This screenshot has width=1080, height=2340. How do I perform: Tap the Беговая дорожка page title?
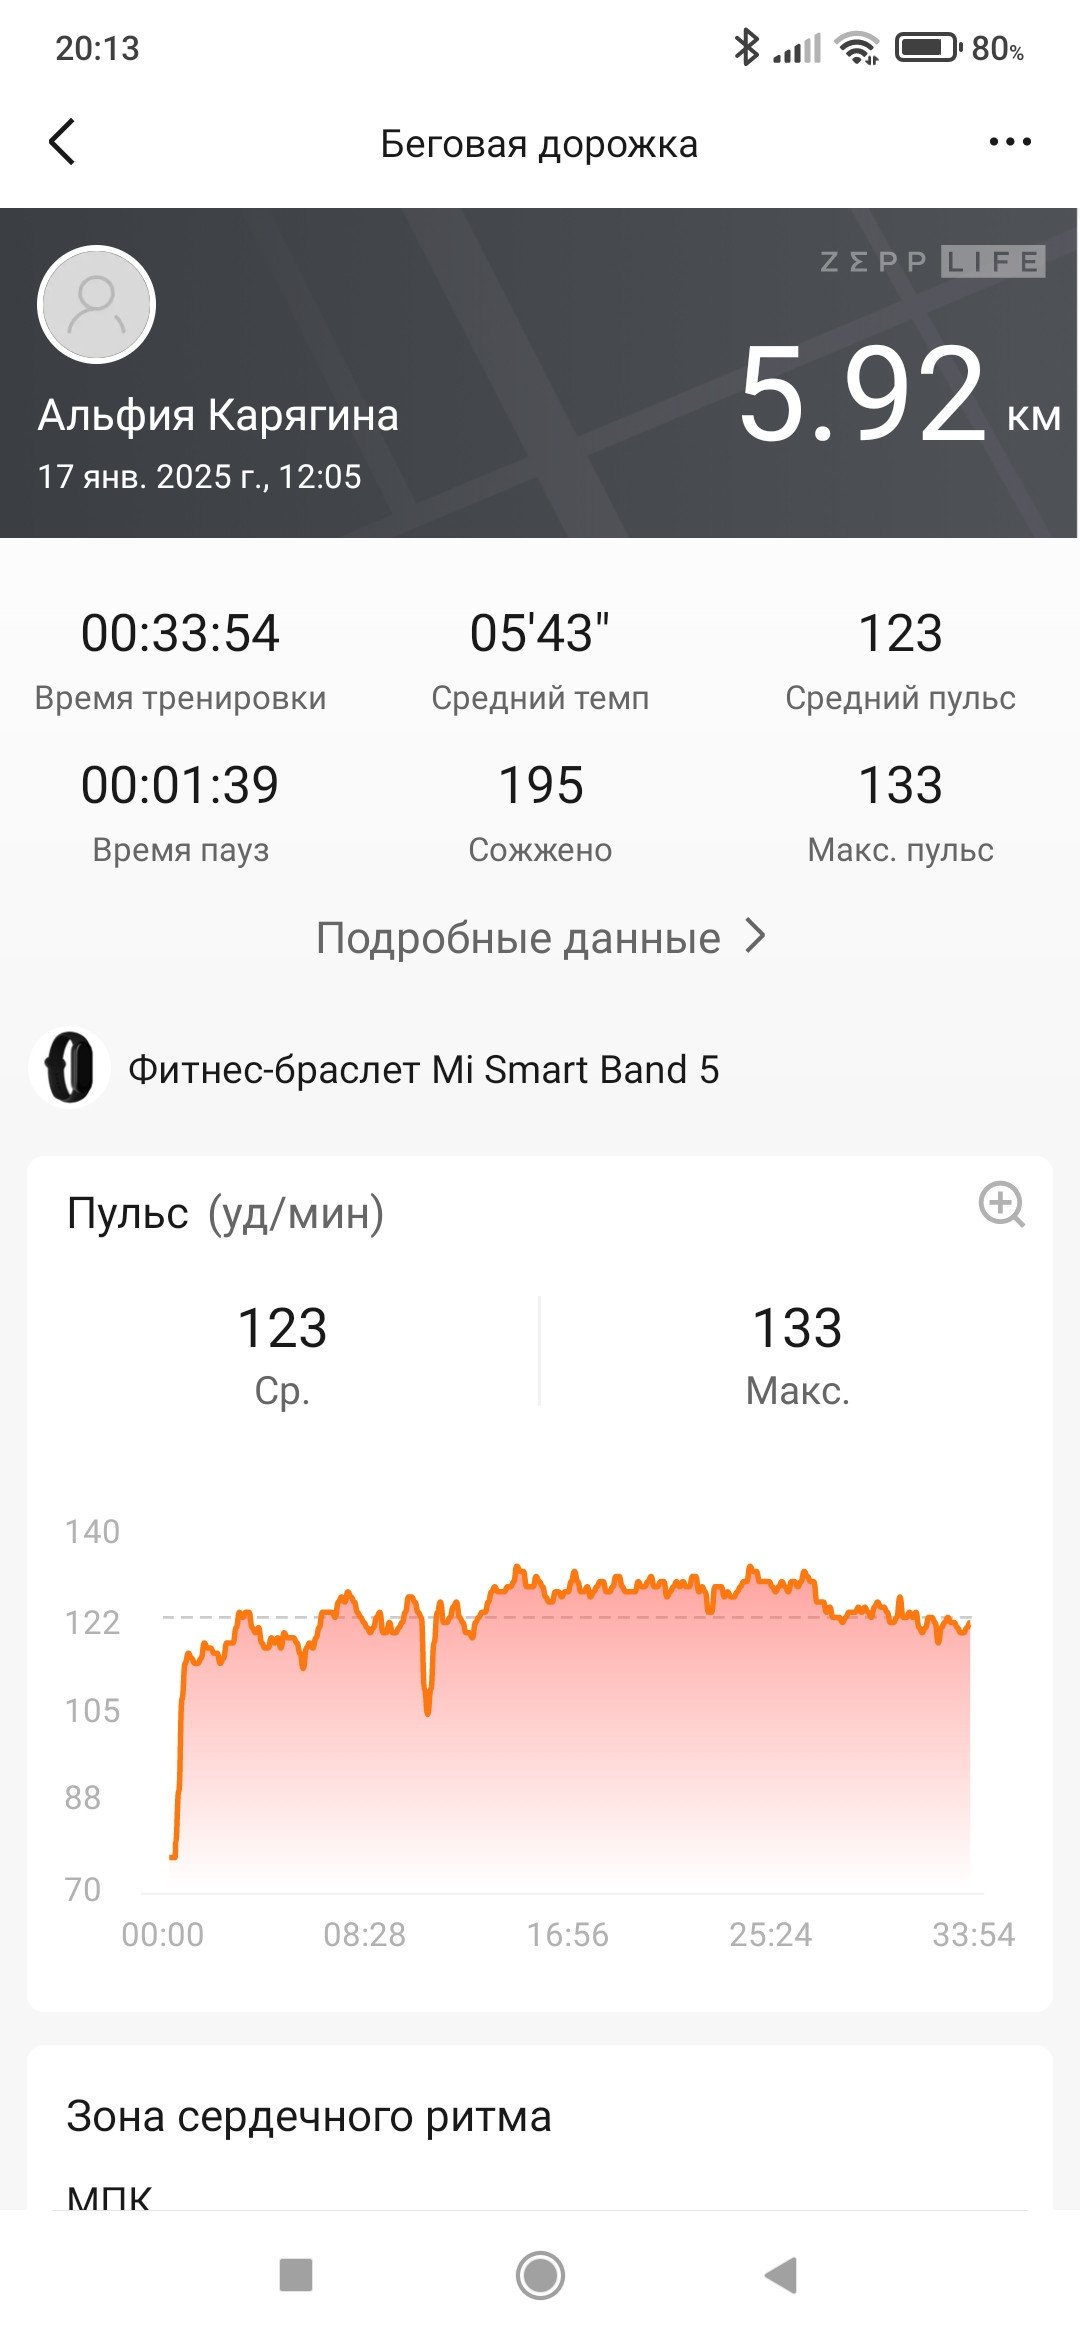pyautogui.click(x=539, y=144)
